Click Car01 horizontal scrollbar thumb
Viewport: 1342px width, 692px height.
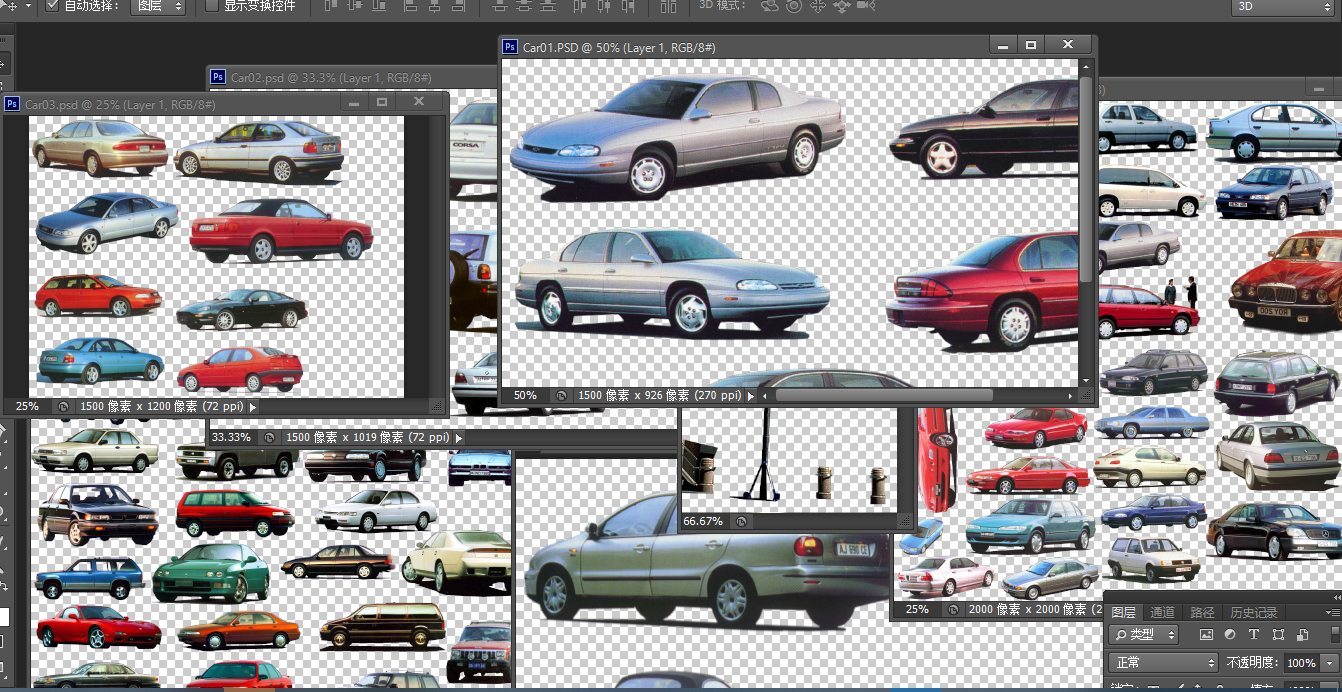[884, 395]
